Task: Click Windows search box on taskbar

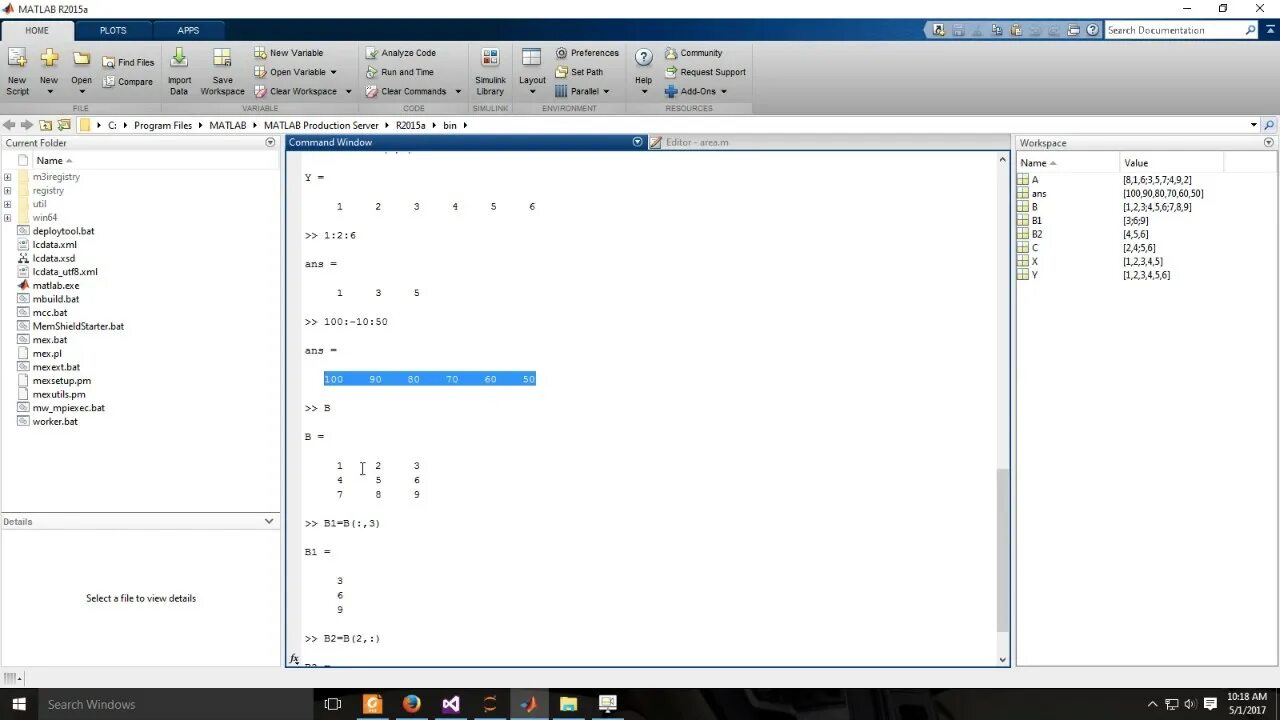Action: coord(175,704)
